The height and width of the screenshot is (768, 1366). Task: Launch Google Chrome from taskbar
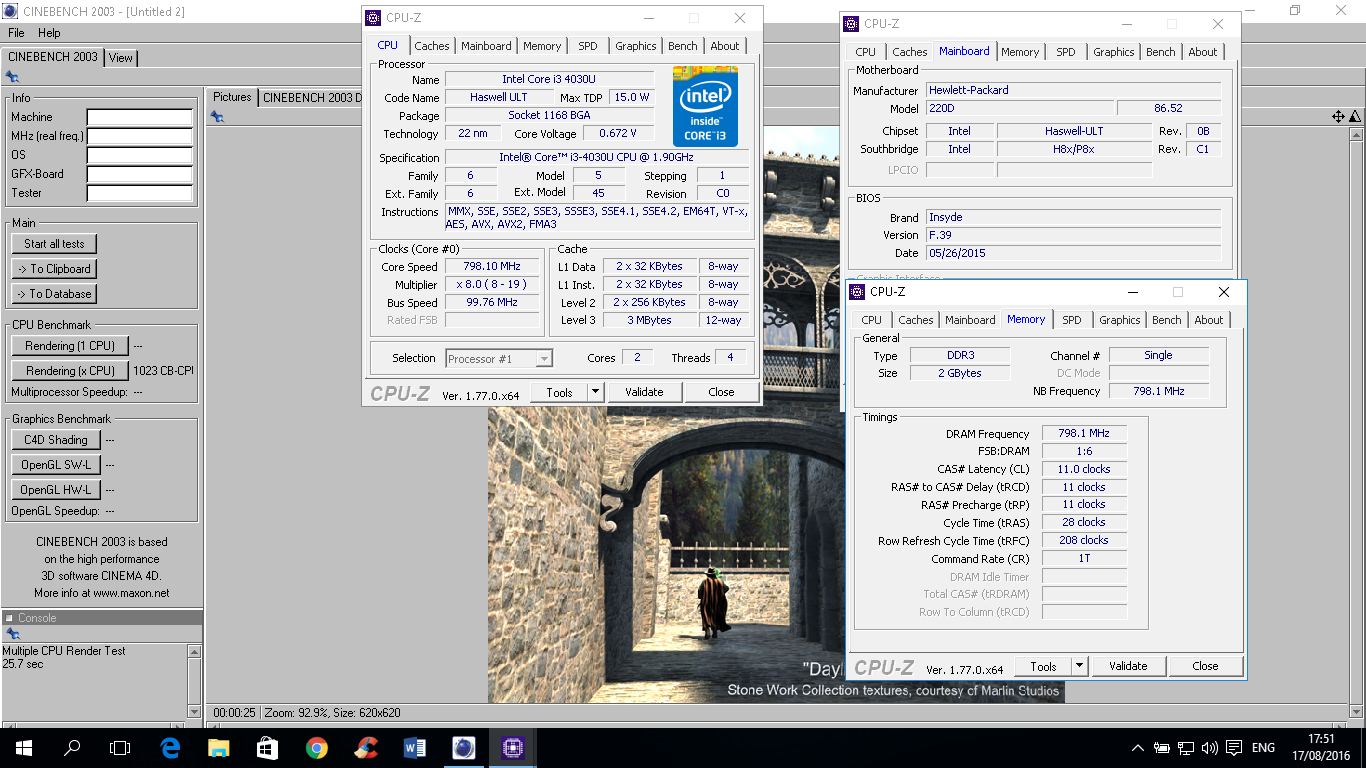(x=316, y=747)
